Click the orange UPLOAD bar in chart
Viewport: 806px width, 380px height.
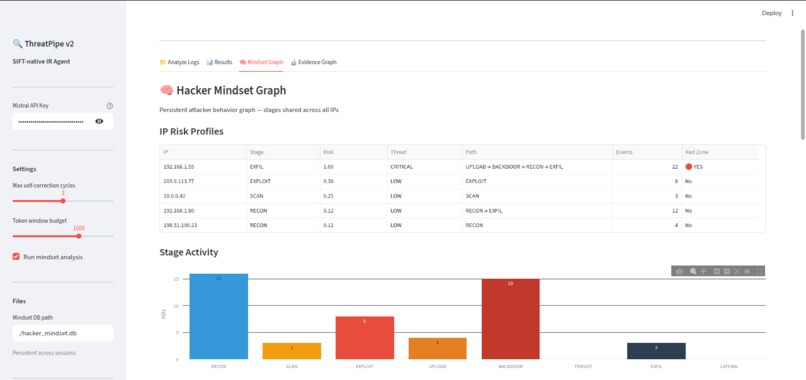[437, 348]
